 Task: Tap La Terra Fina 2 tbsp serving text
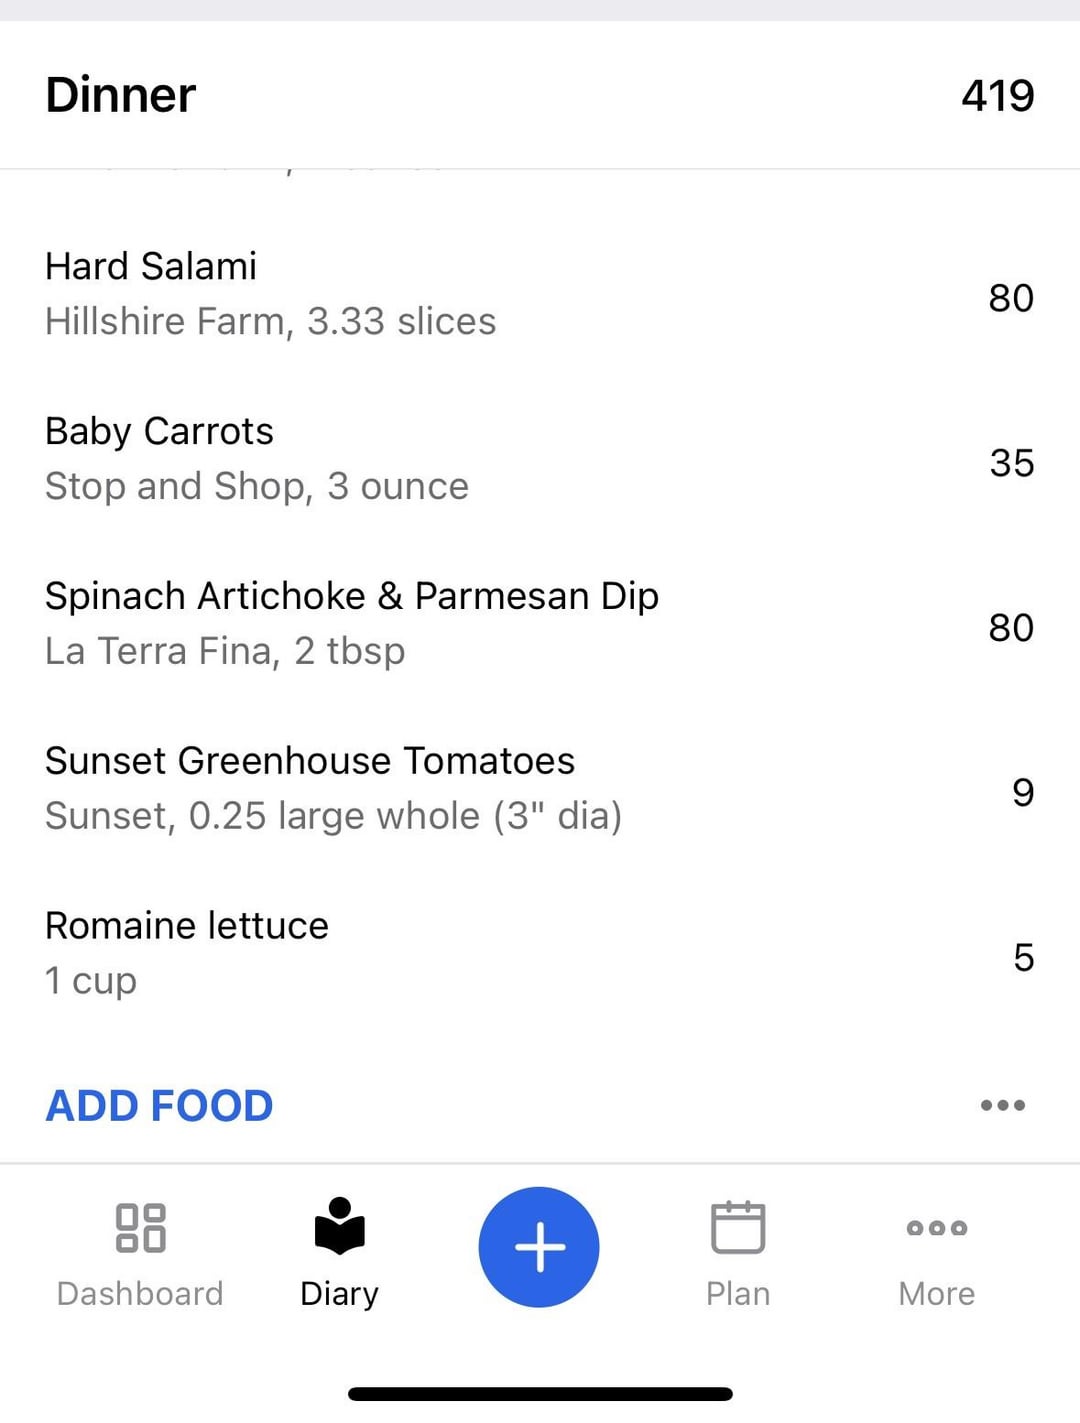[x=225, y=651]
